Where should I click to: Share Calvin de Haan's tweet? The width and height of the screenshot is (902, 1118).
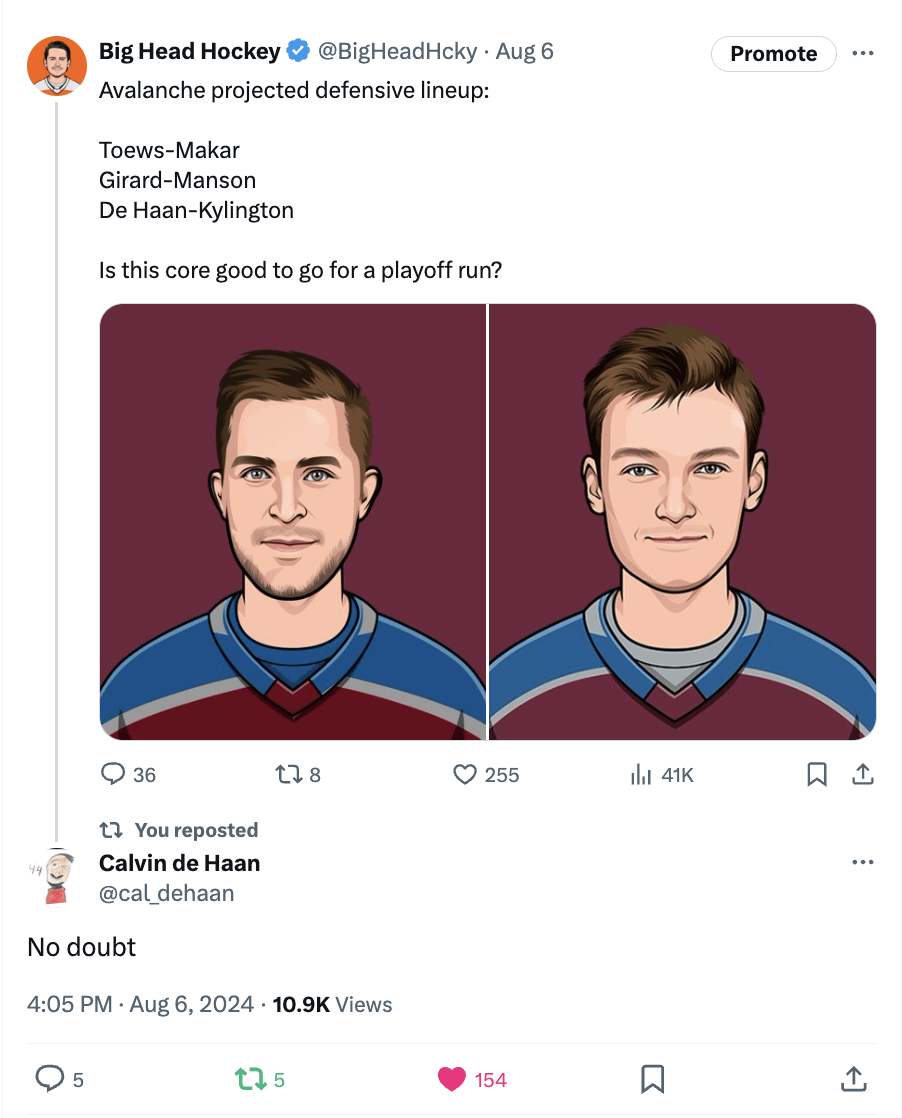(x=853, y=1078)
